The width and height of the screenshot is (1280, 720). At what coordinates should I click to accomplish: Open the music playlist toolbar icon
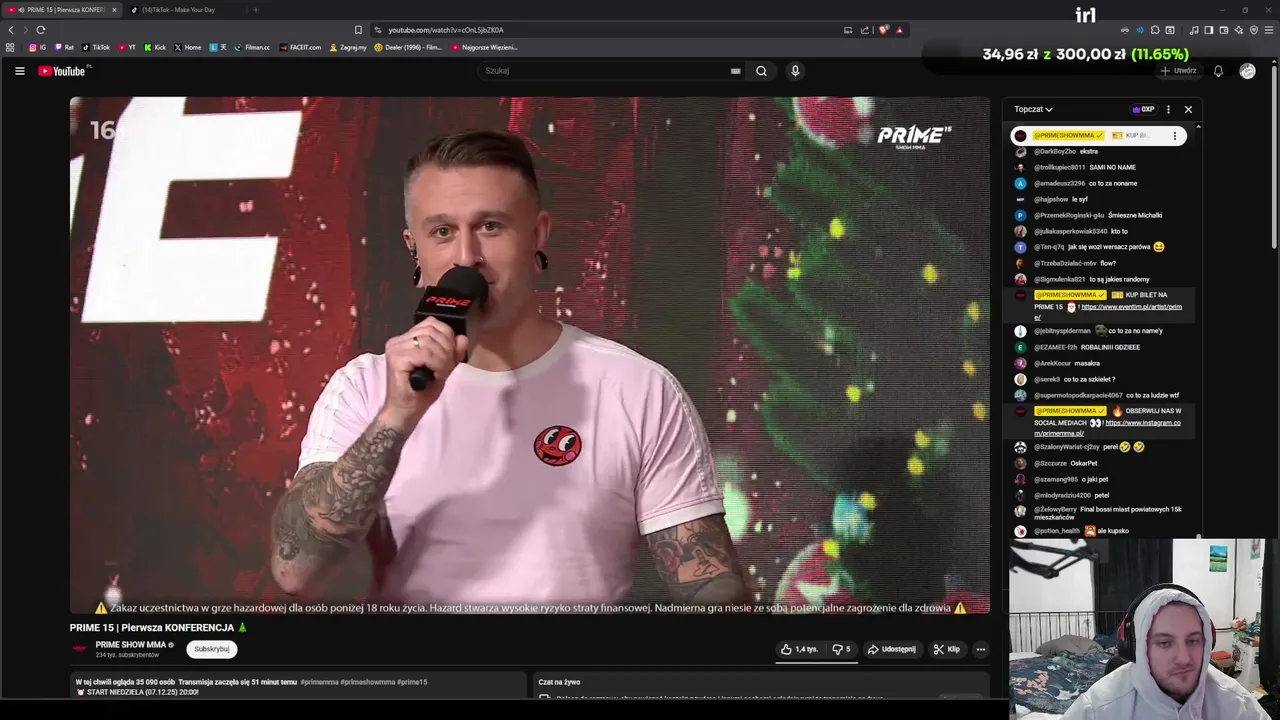click(1194, 30)
